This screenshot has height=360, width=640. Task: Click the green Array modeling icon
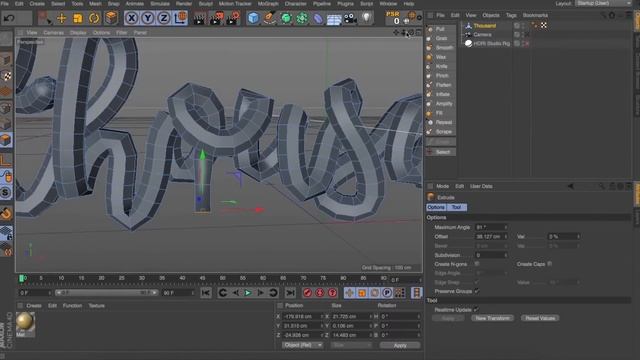(x=302, y=18)
